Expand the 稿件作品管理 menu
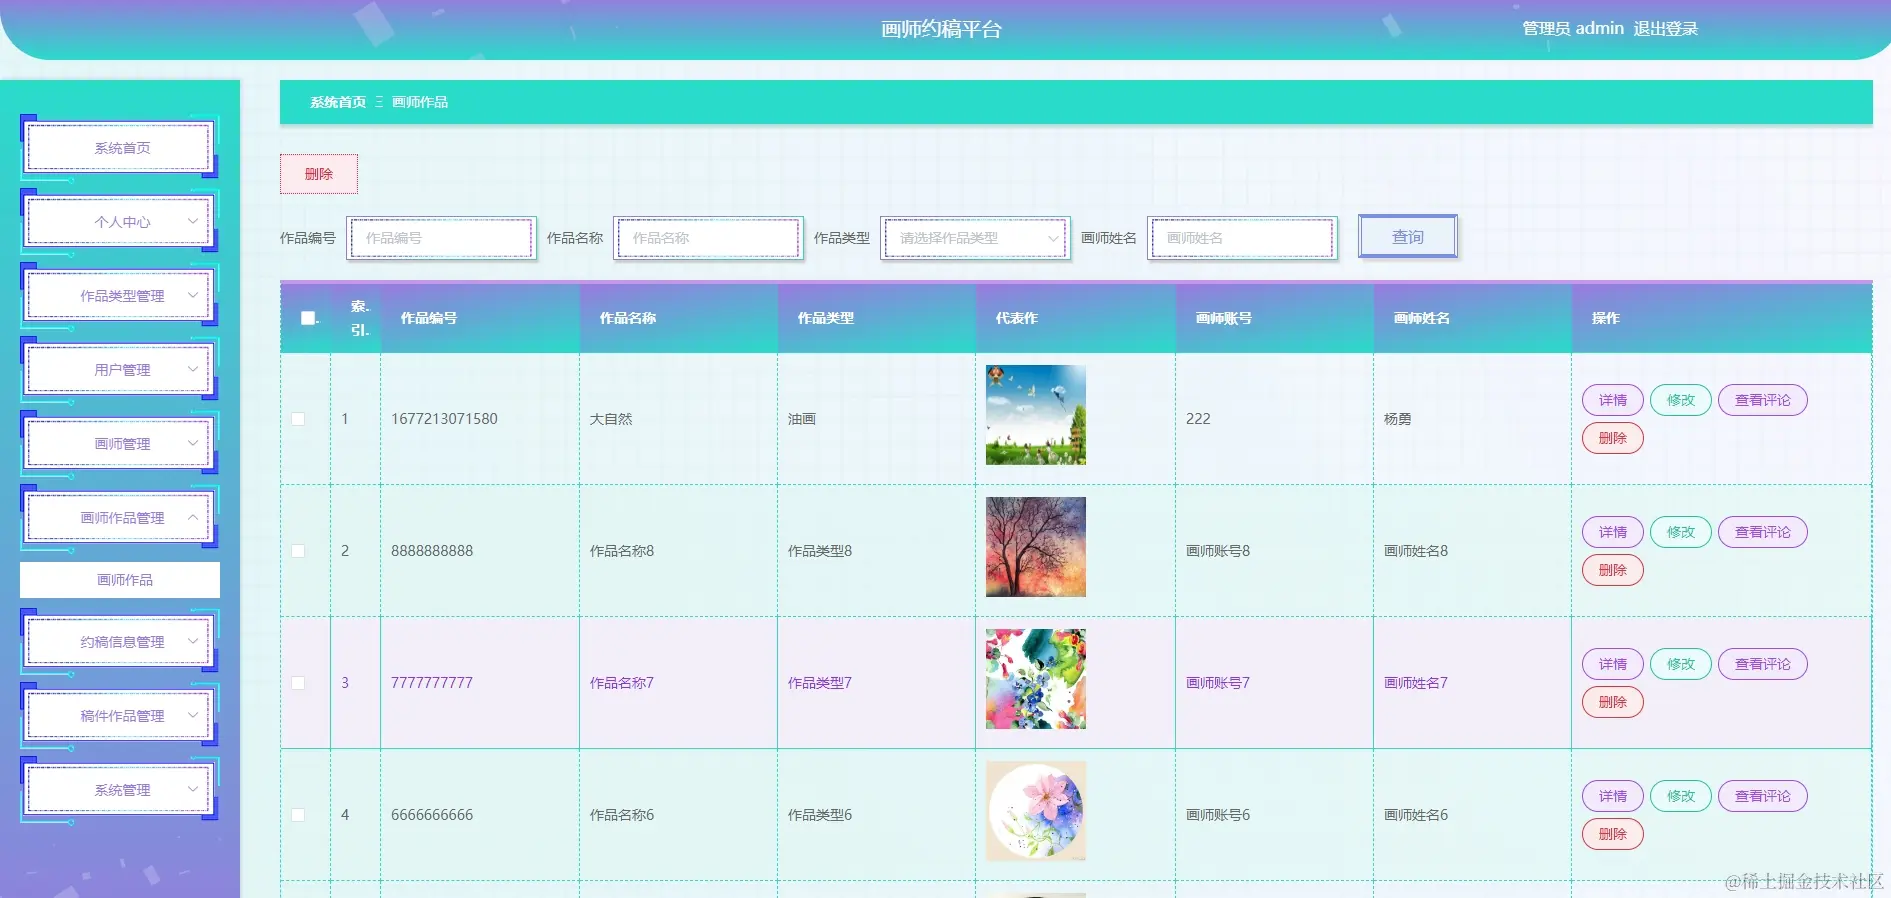The width and height of the screenshot is (1891, 898). point(120,716)
